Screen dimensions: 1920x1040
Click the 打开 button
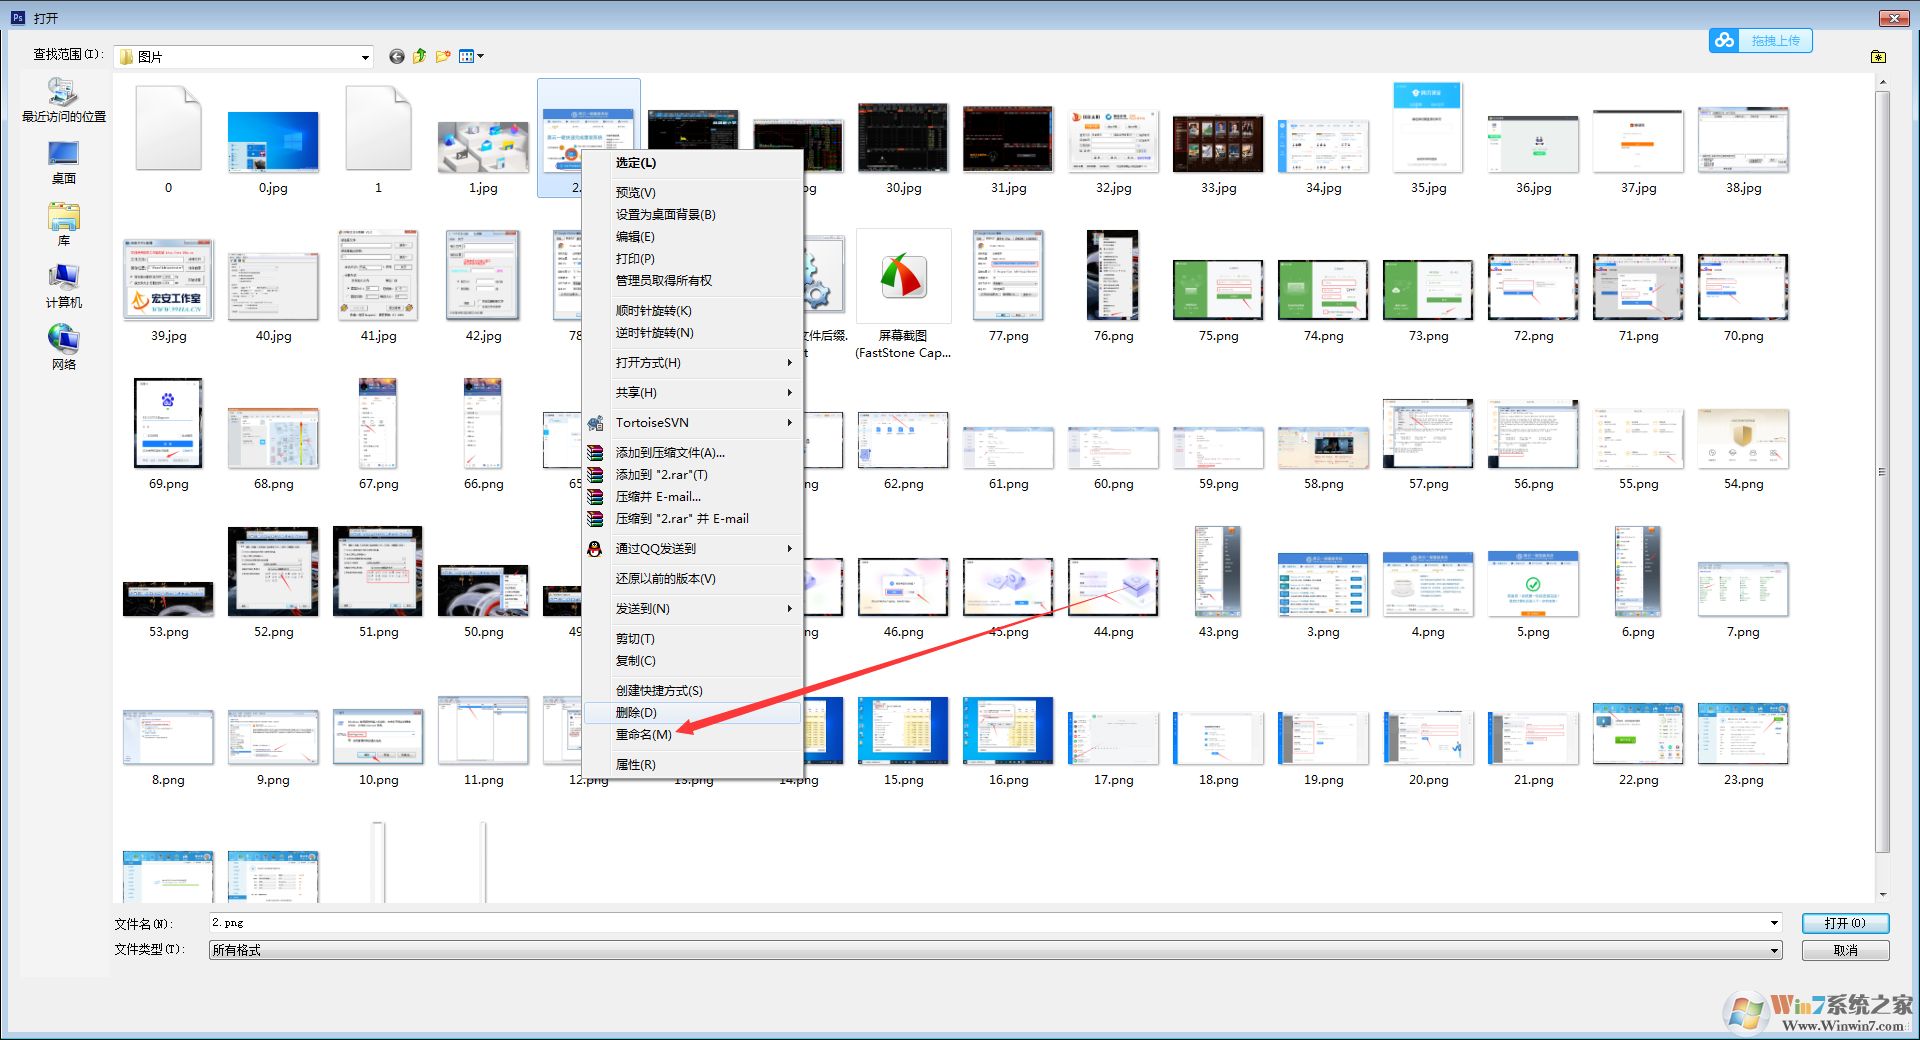1845,923
